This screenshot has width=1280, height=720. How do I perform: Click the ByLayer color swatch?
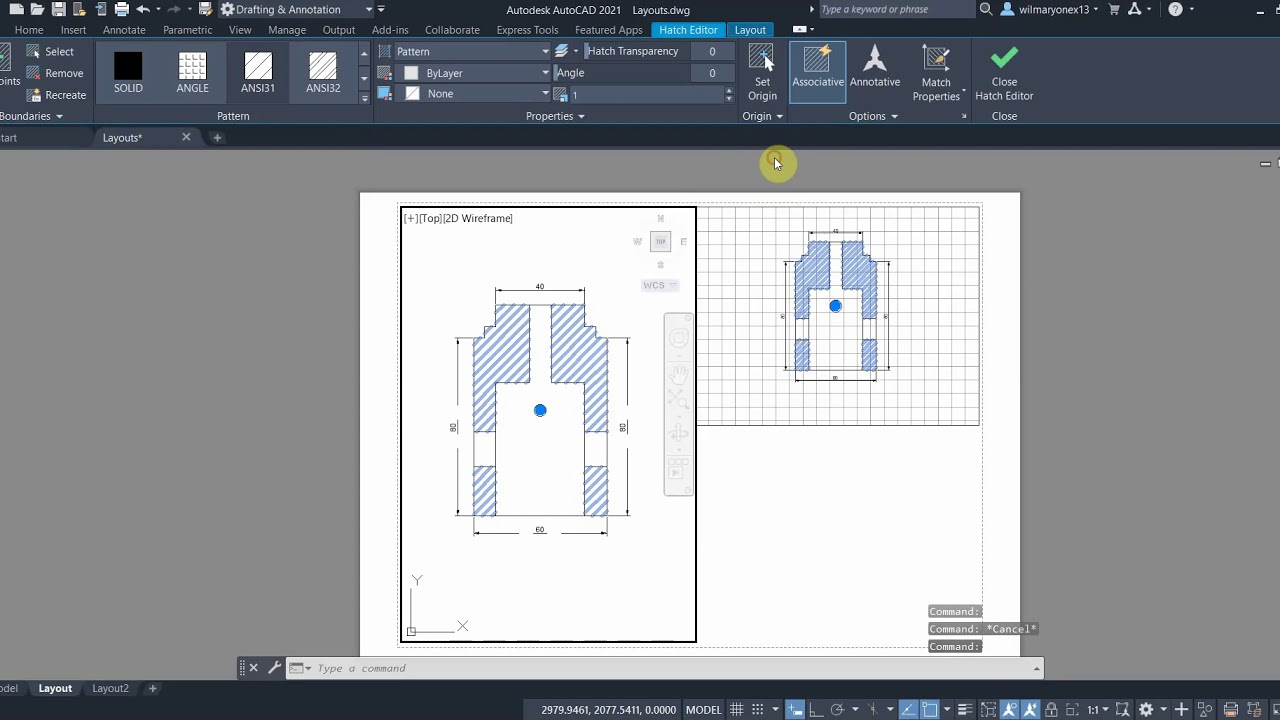click(x=411, y=73)
